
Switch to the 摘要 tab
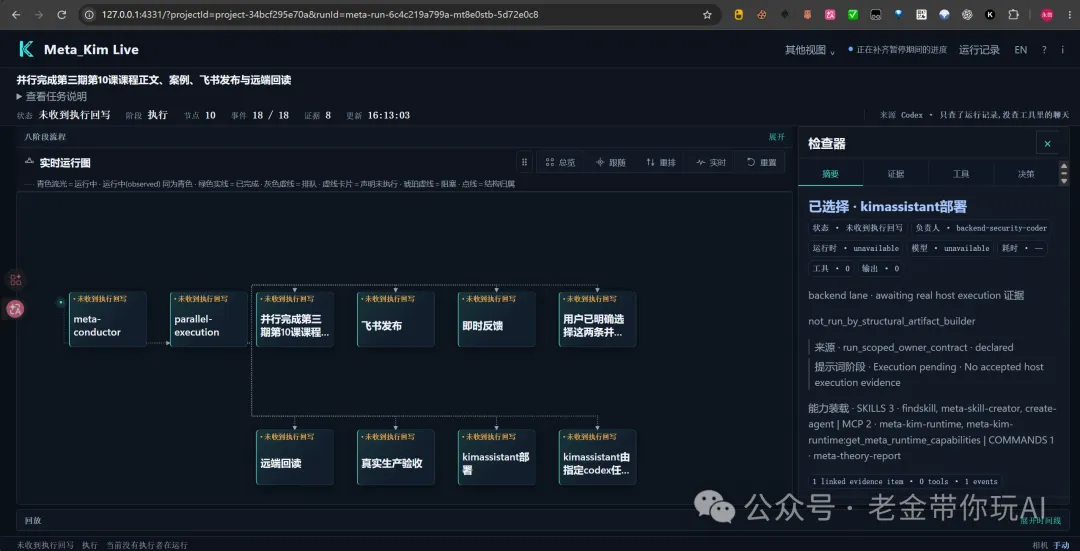[x=830, y=174]
